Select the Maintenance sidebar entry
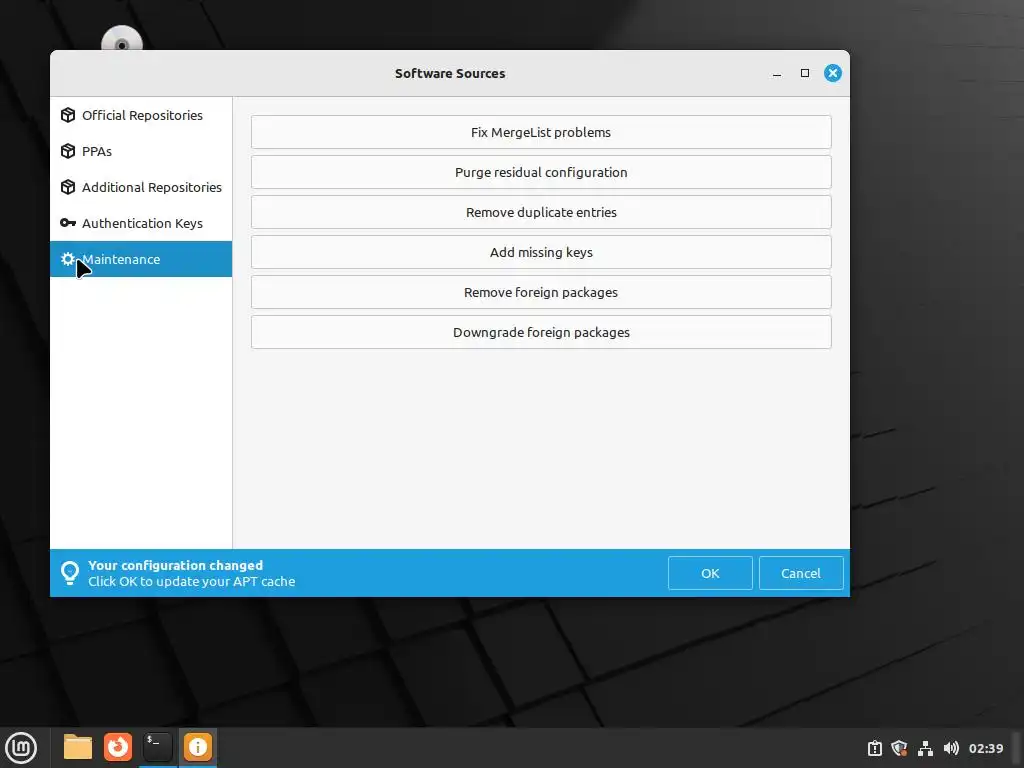 click(141, 259)
